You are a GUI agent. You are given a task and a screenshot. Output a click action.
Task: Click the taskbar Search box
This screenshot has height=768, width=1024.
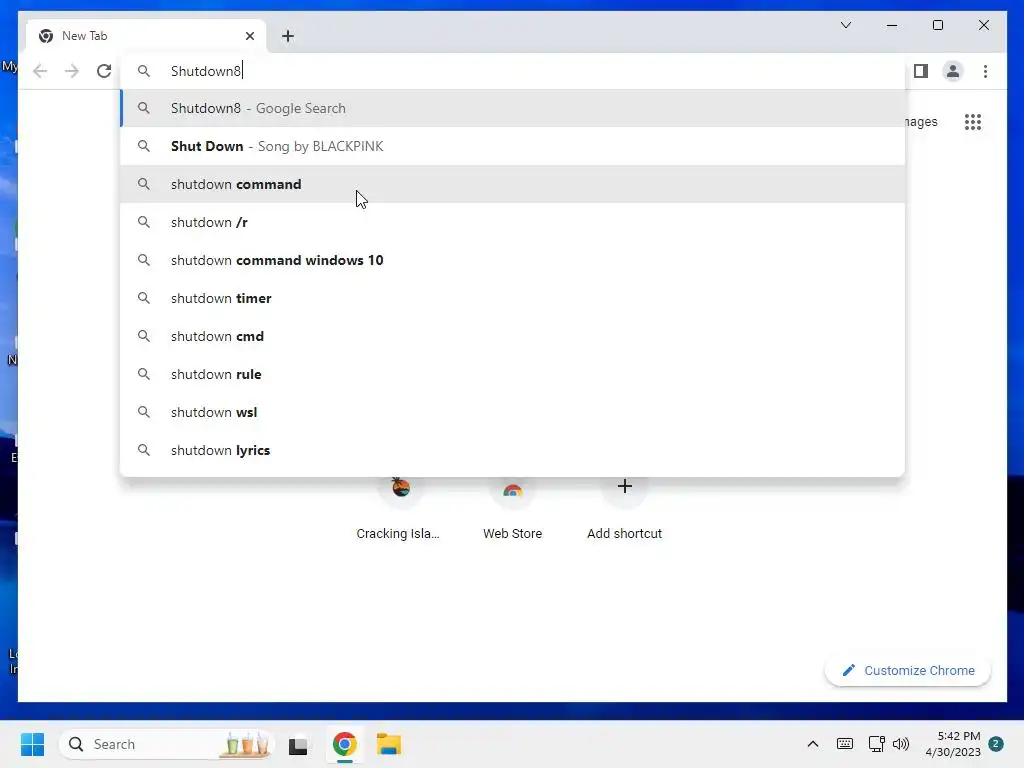(167, 744)
